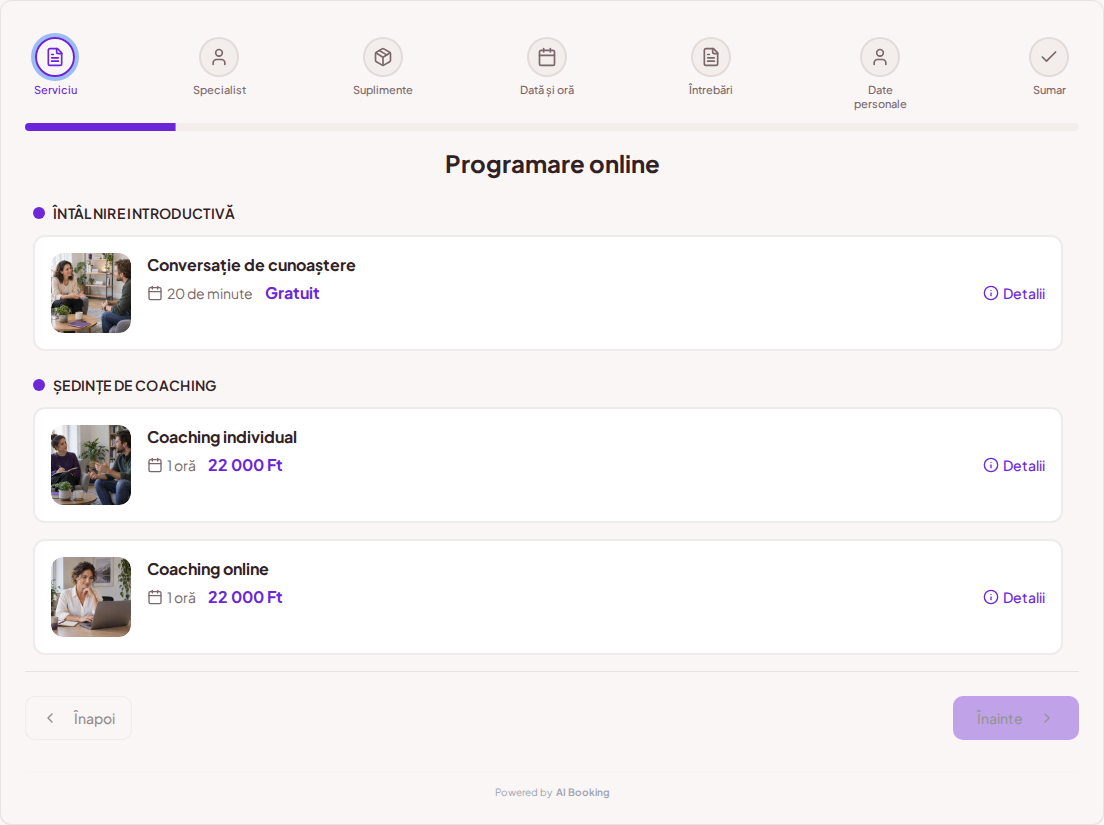Screen dimensions: 1104x825
Task: Click the Specialist step label
Action: (220, 90)
